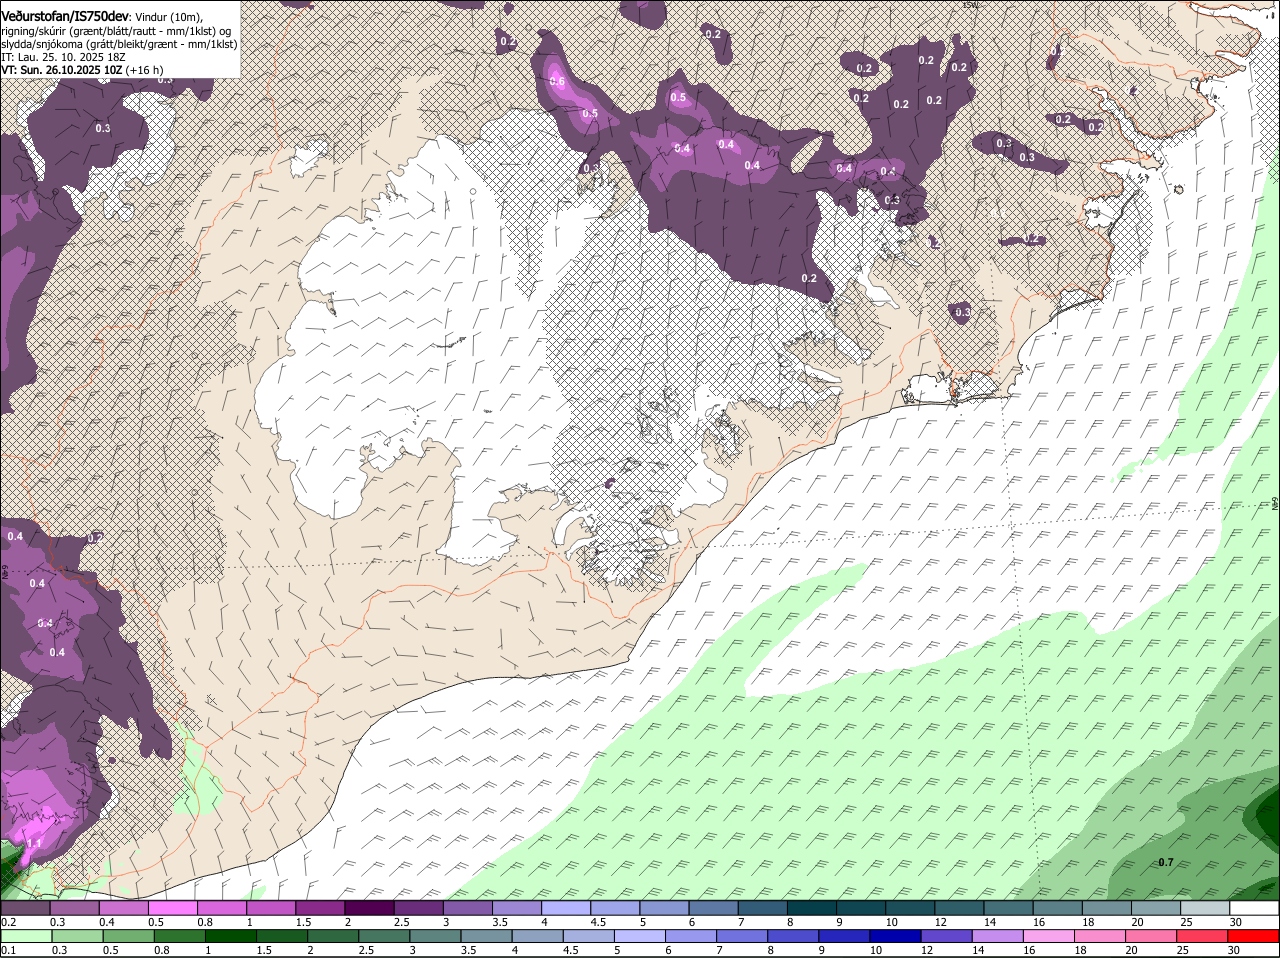Image resolution: width=1280 pixels, height=958 pixels.
Task: Choose the violet swatch between 12 and 14 in rain scale
Action: [947, 936]
